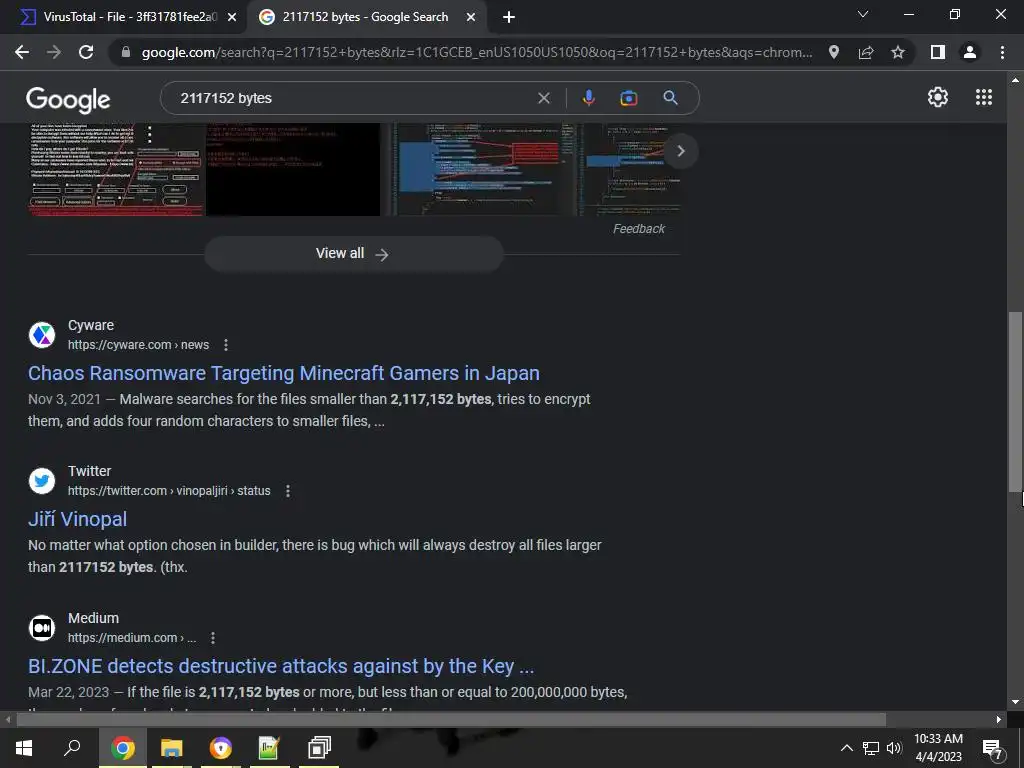This screenshot has height=768, width=1024.
Task: Click the Medium site favicon
Action: click(42, 628)
